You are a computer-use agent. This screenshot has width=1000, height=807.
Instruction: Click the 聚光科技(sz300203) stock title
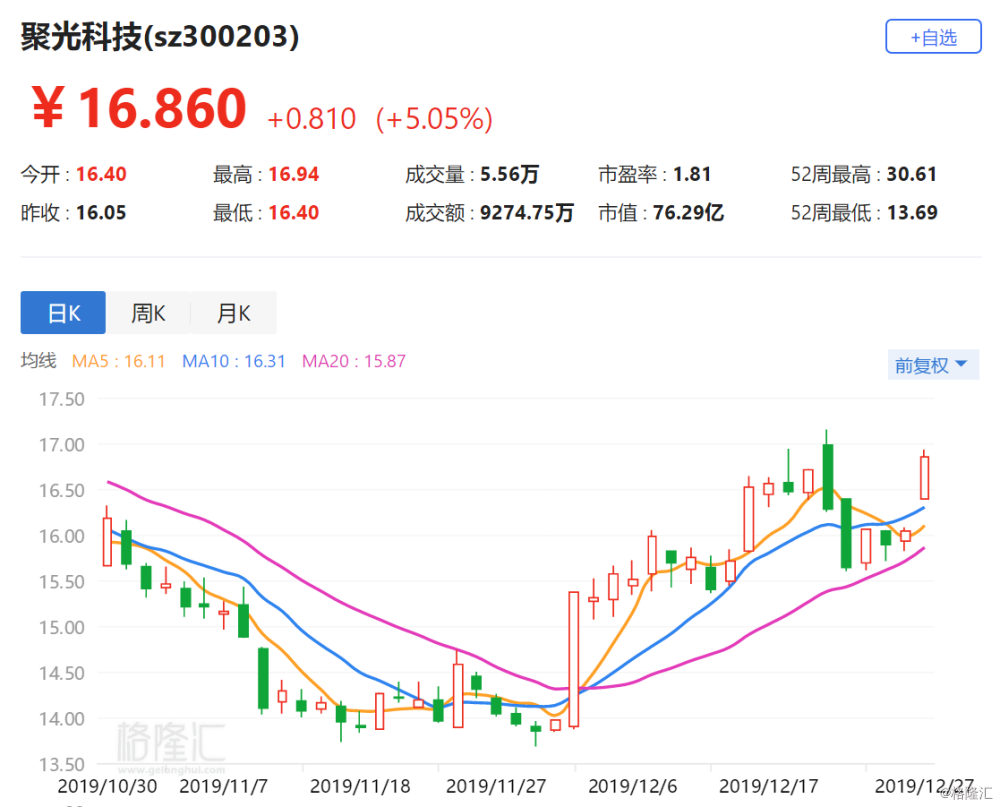tap(161, 37)
